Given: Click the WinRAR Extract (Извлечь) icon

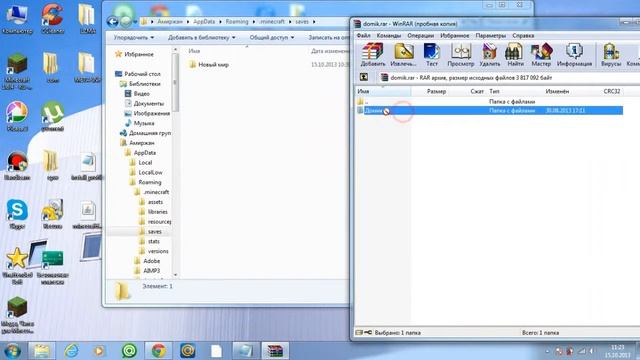Looking at the screenshot, I should 403,55.
